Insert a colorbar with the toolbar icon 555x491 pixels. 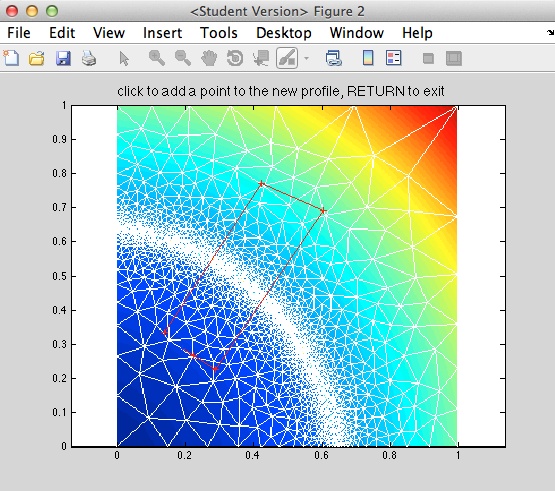point(368,58)
